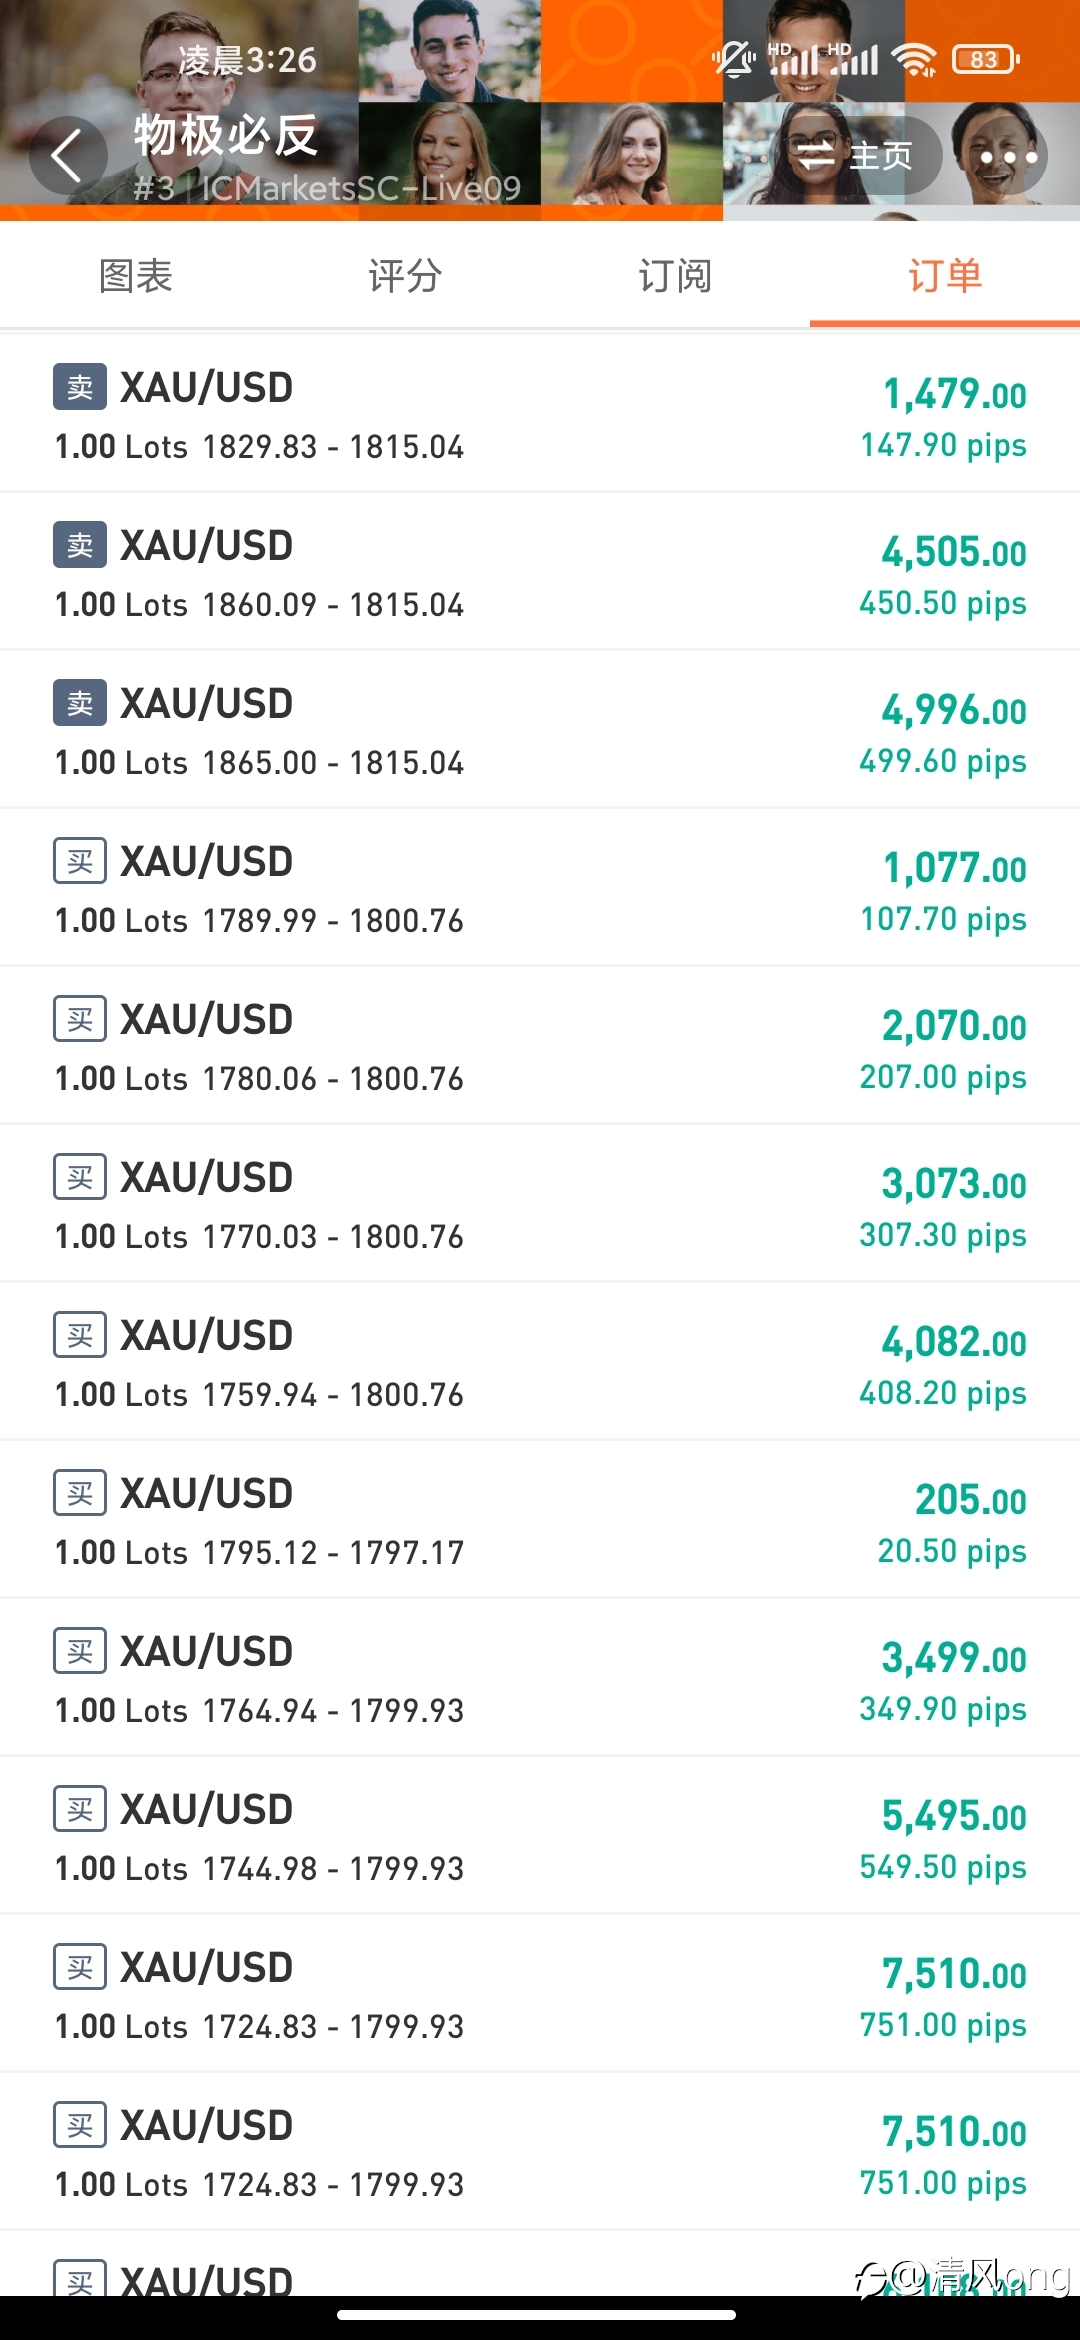Open the order with 5,495.00 profit
The width and height of the screenshot is (1080, 2340).
[x=540, y=1835]
